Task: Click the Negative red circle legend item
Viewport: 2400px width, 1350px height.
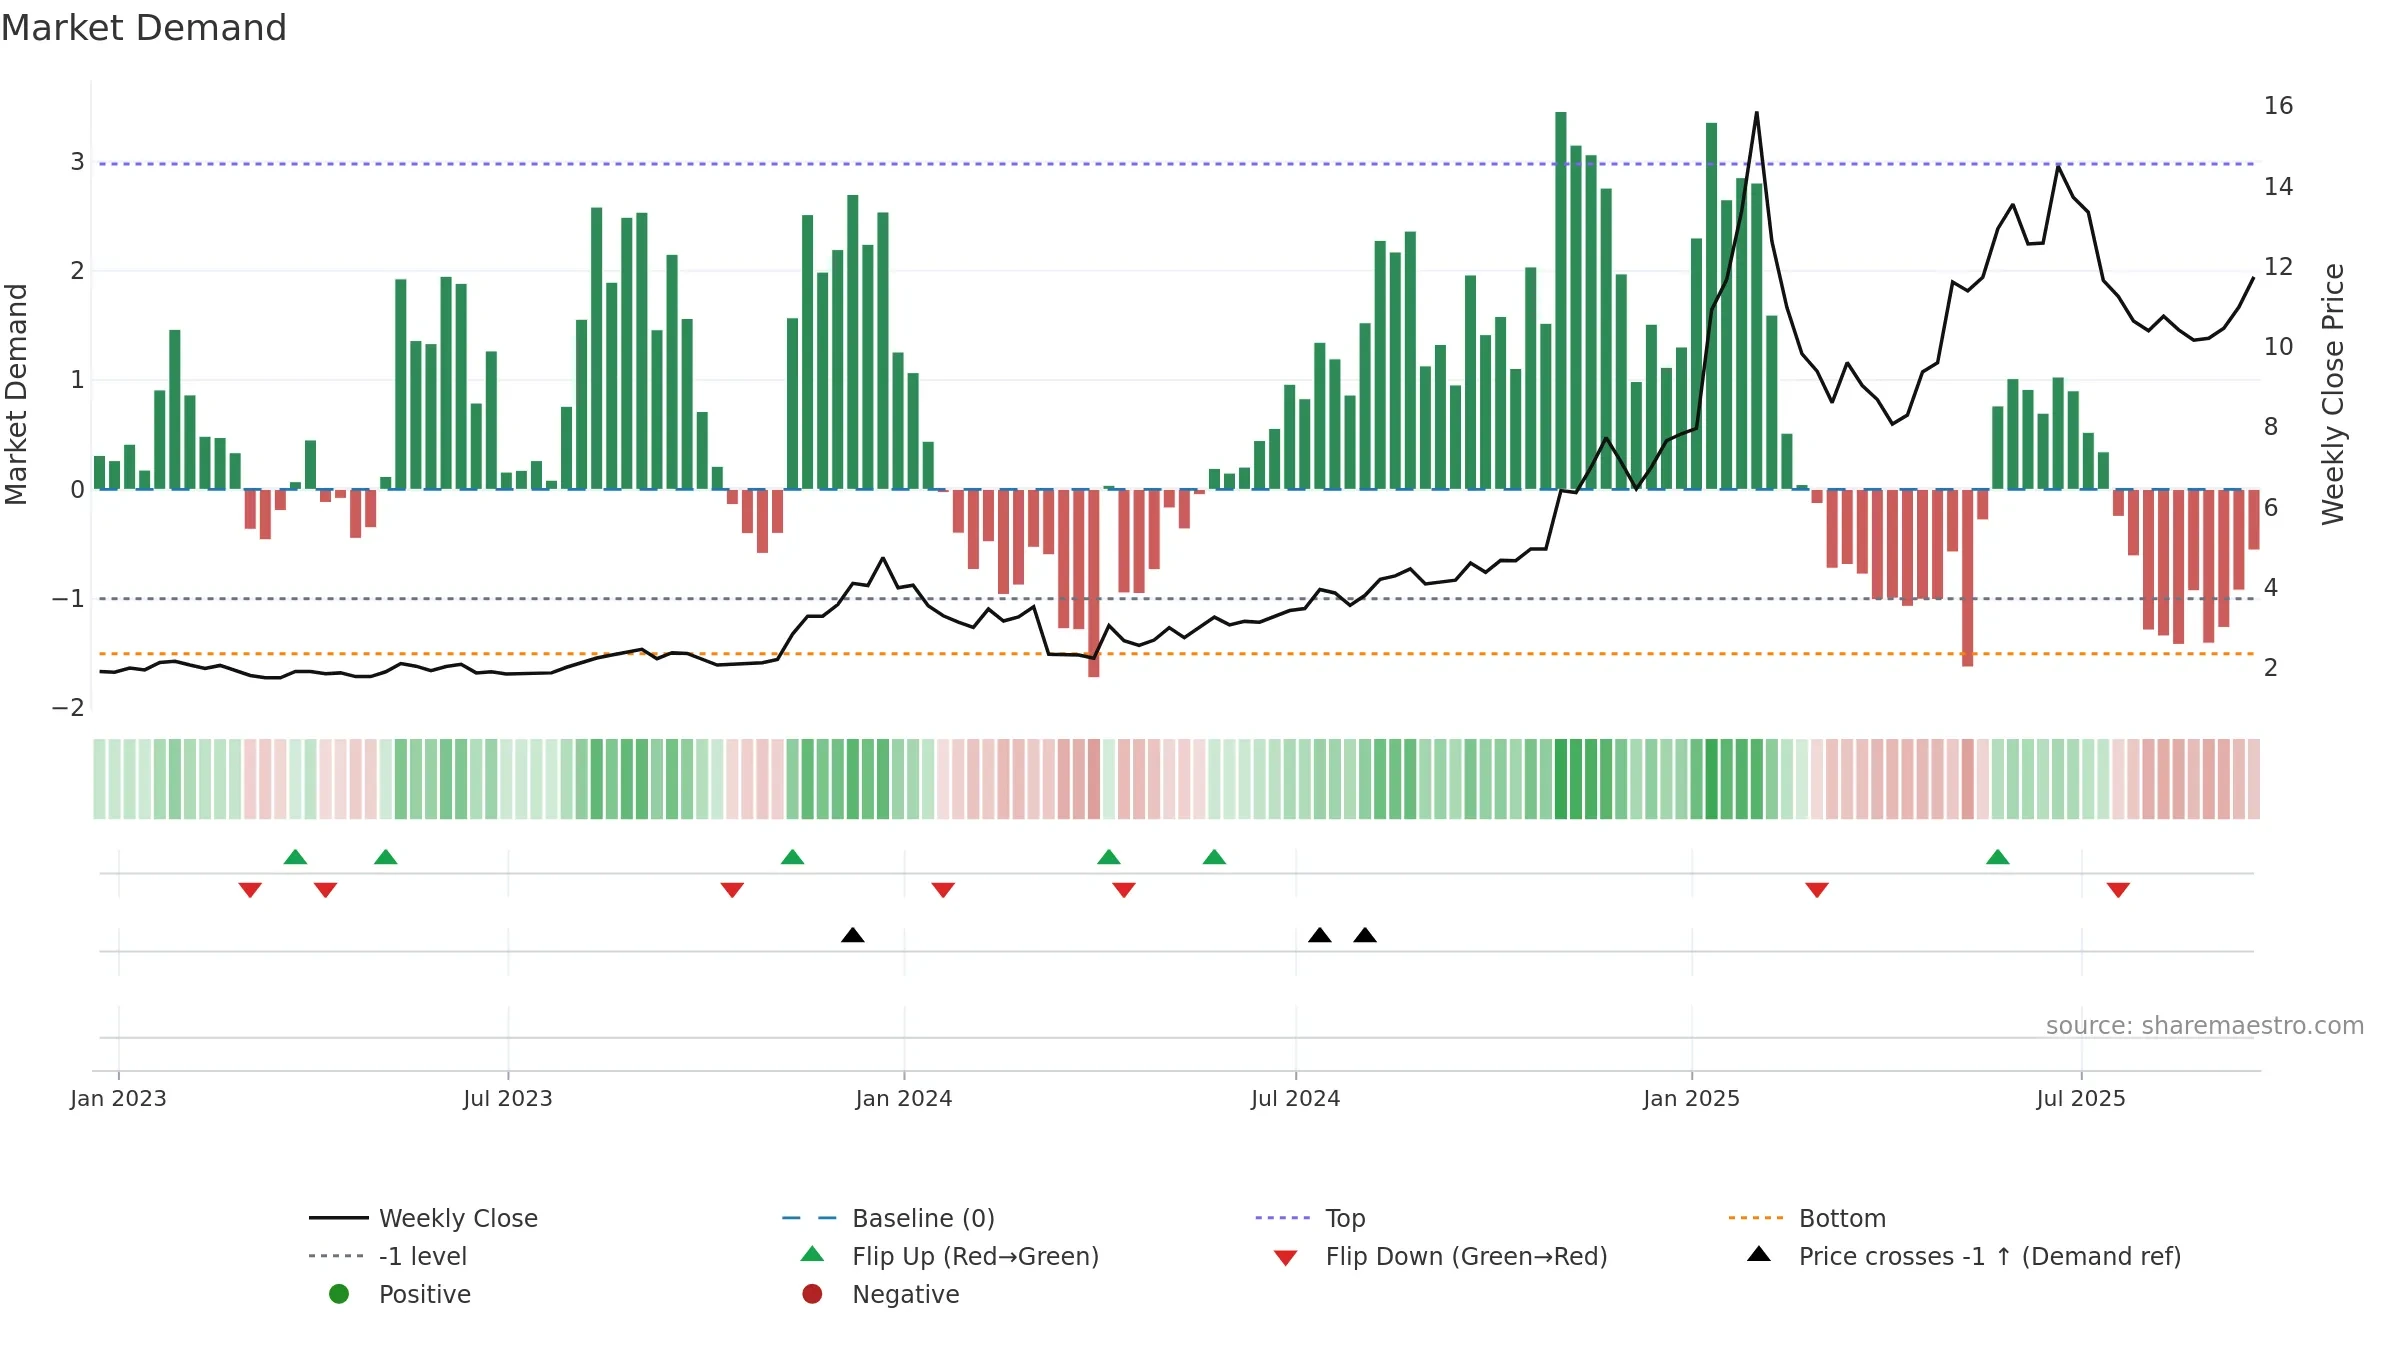Action: click(x=880, y=1294)
